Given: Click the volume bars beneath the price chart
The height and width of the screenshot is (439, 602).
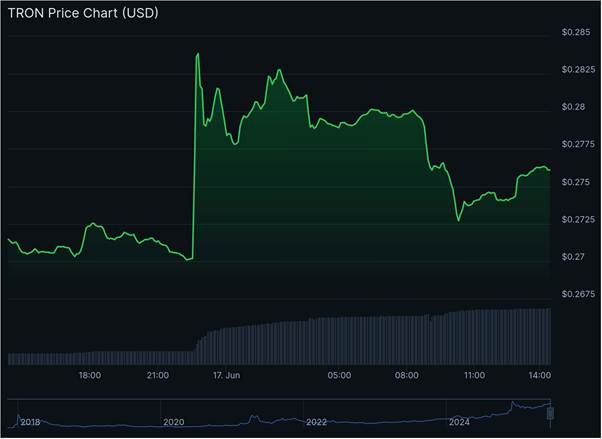Looking at the screenshot, I should 280,337.
